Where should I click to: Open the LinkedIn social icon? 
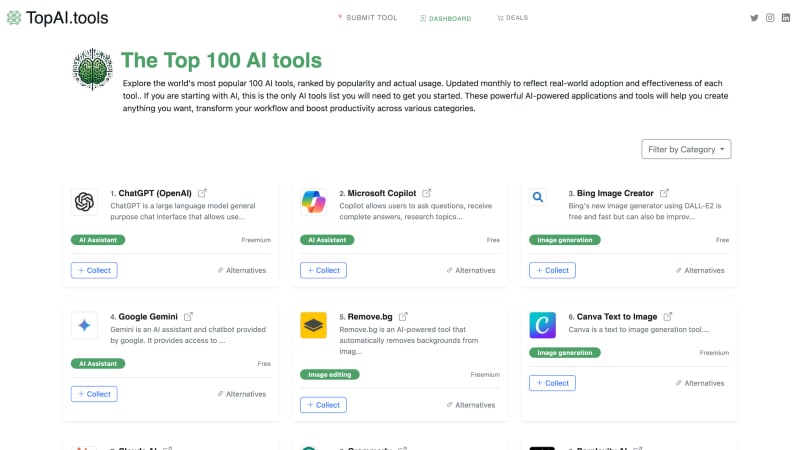click(x=785, y=18)
